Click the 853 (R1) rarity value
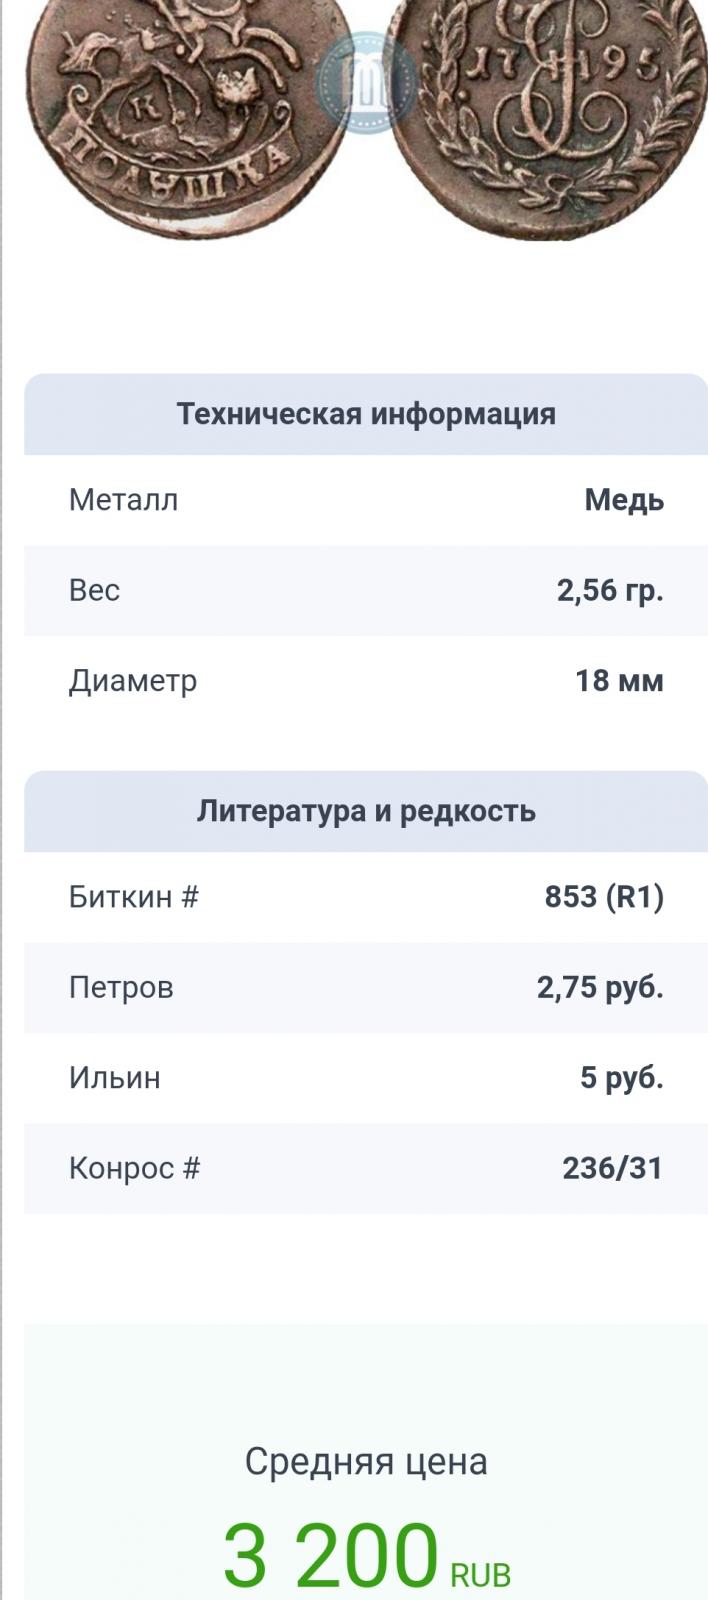This screenshot has width=708, height=1600. pyautogui.click(x=604, y=897)
